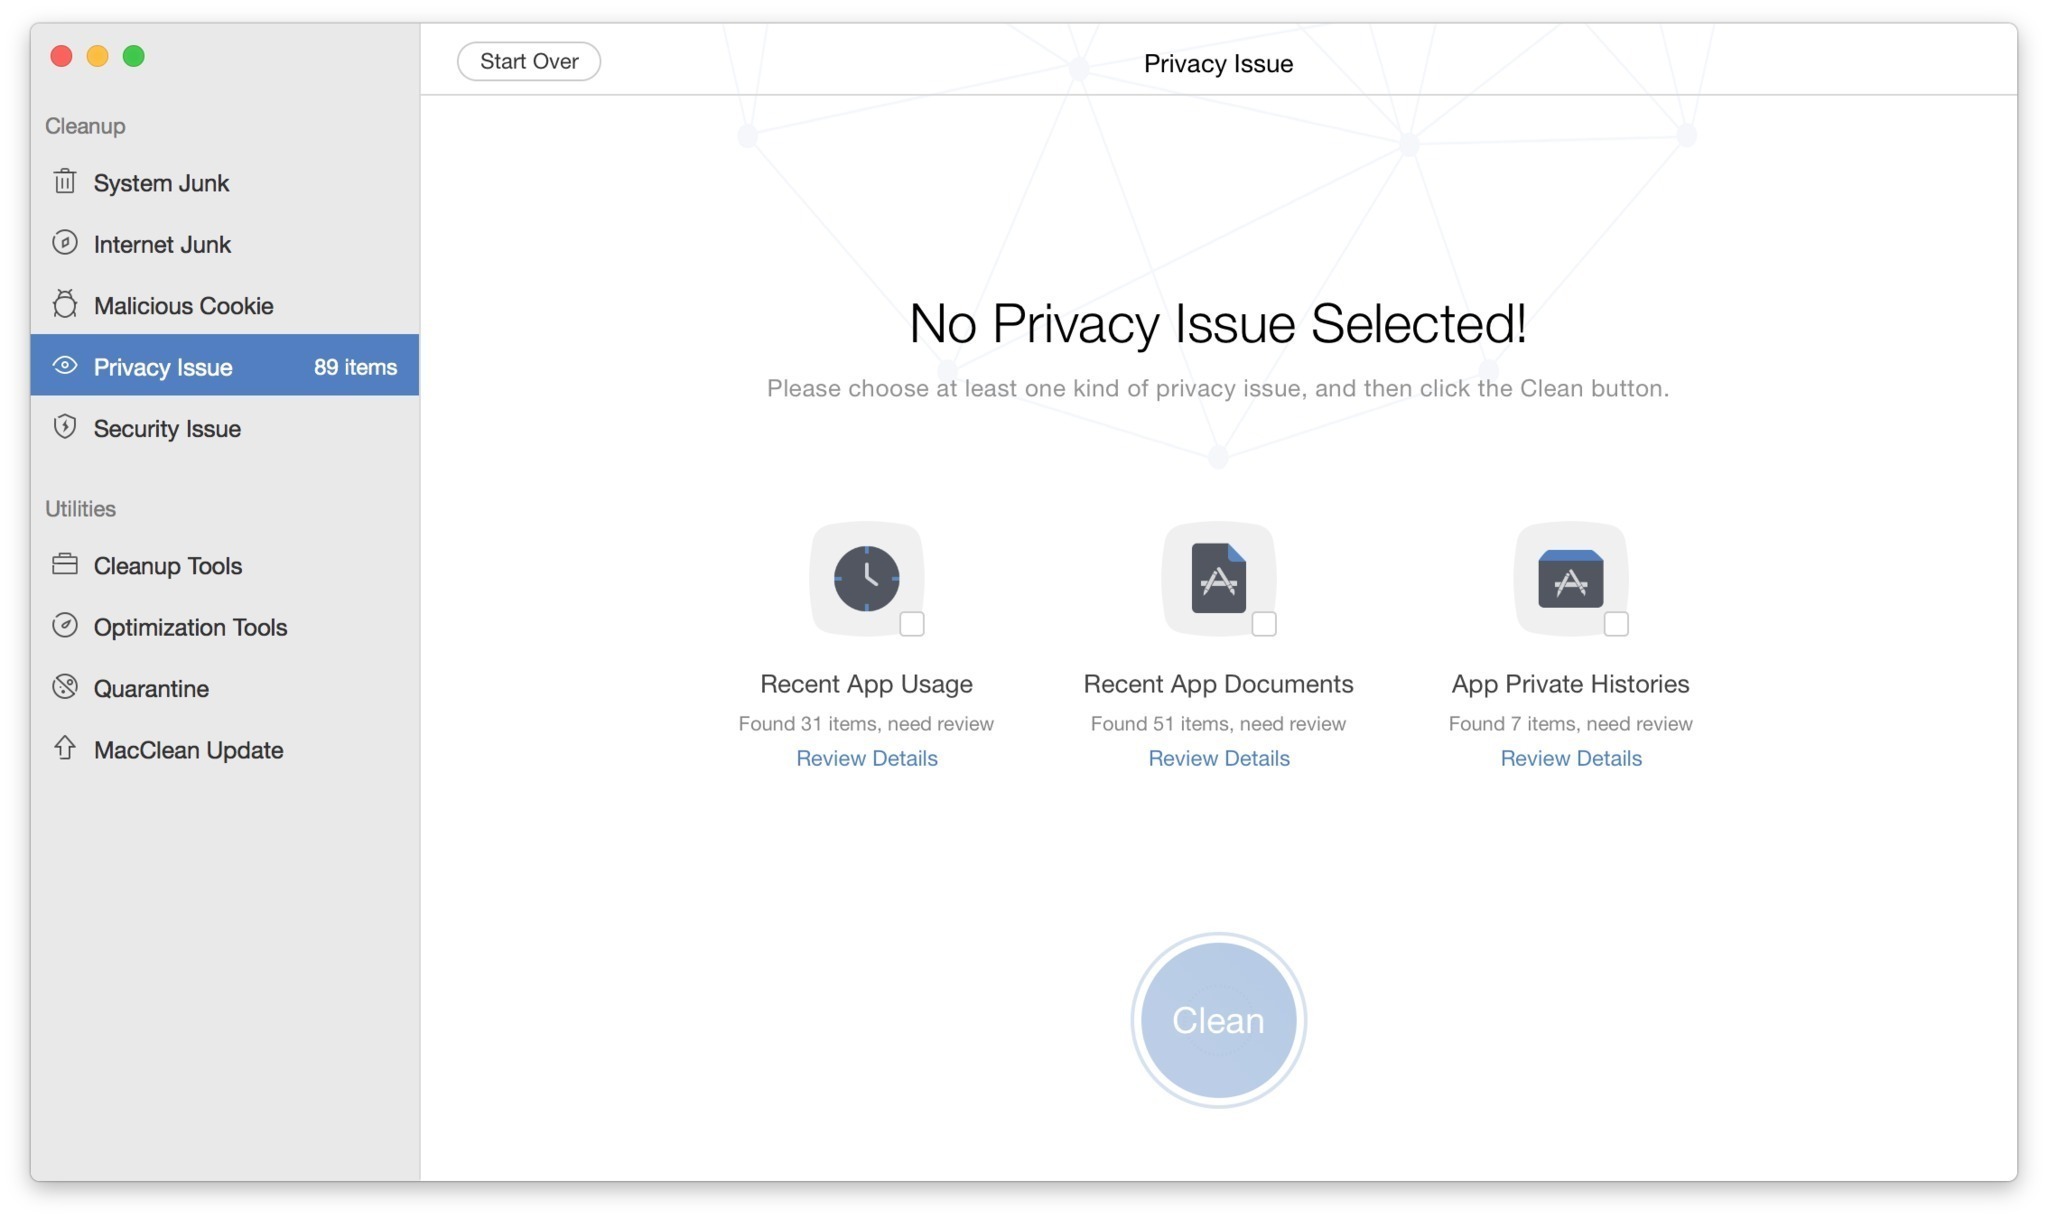Viewport: 2048px width, 1219px height.
Task: Open the Optimization Tools section
Action: pyautogui.click(x=190, y=625)
